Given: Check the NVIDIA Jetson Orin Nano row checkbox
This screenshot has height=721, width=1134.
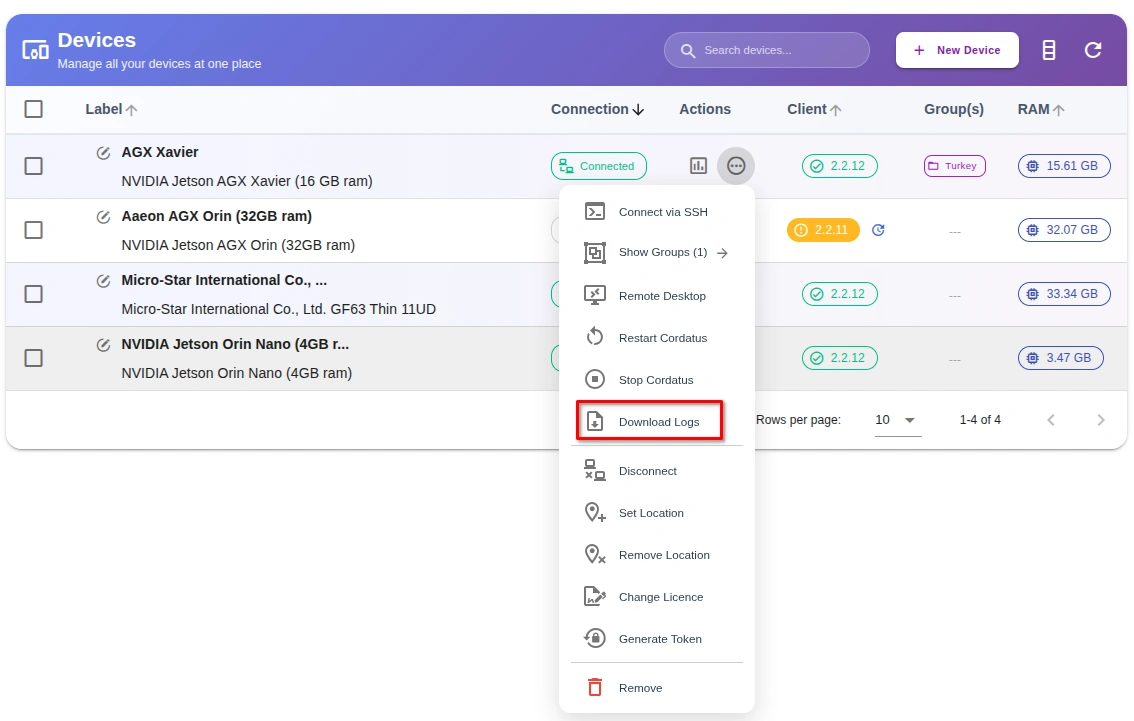Looking at the screenshot, I should click(33, 358).
